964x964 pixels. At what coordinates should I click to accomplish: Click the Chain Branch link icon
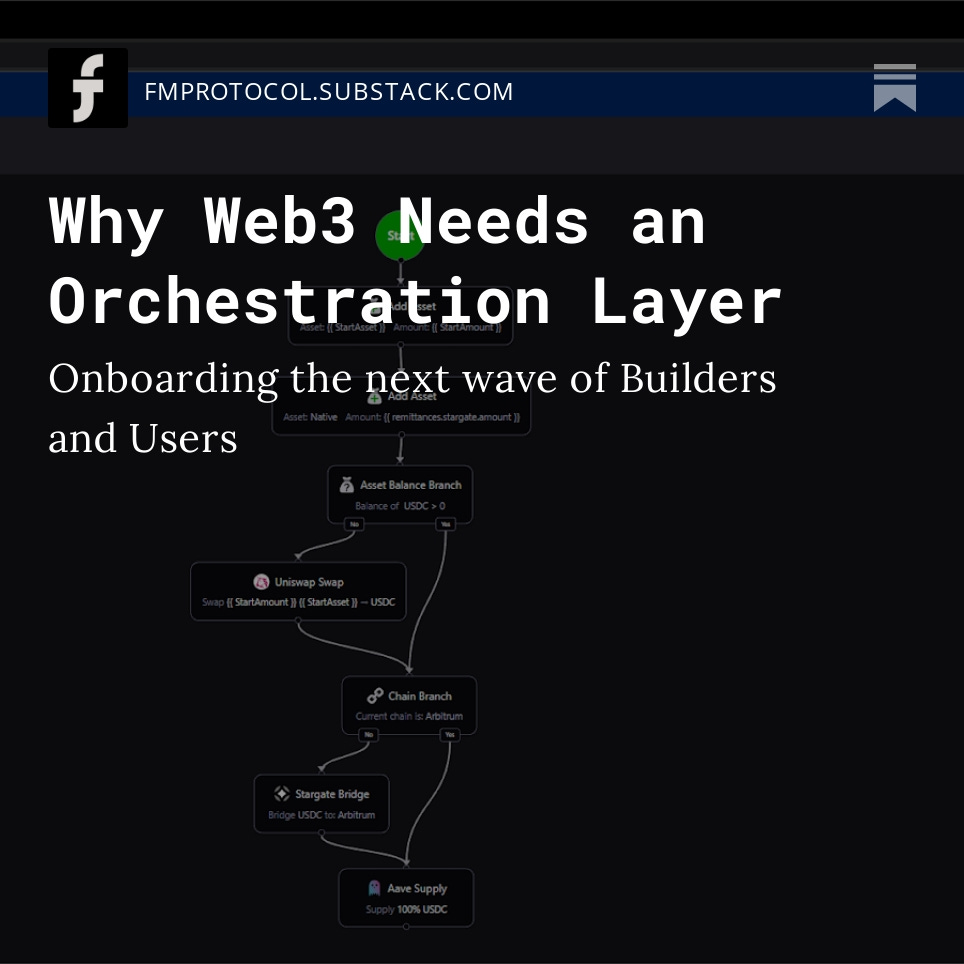coord(375,696)
